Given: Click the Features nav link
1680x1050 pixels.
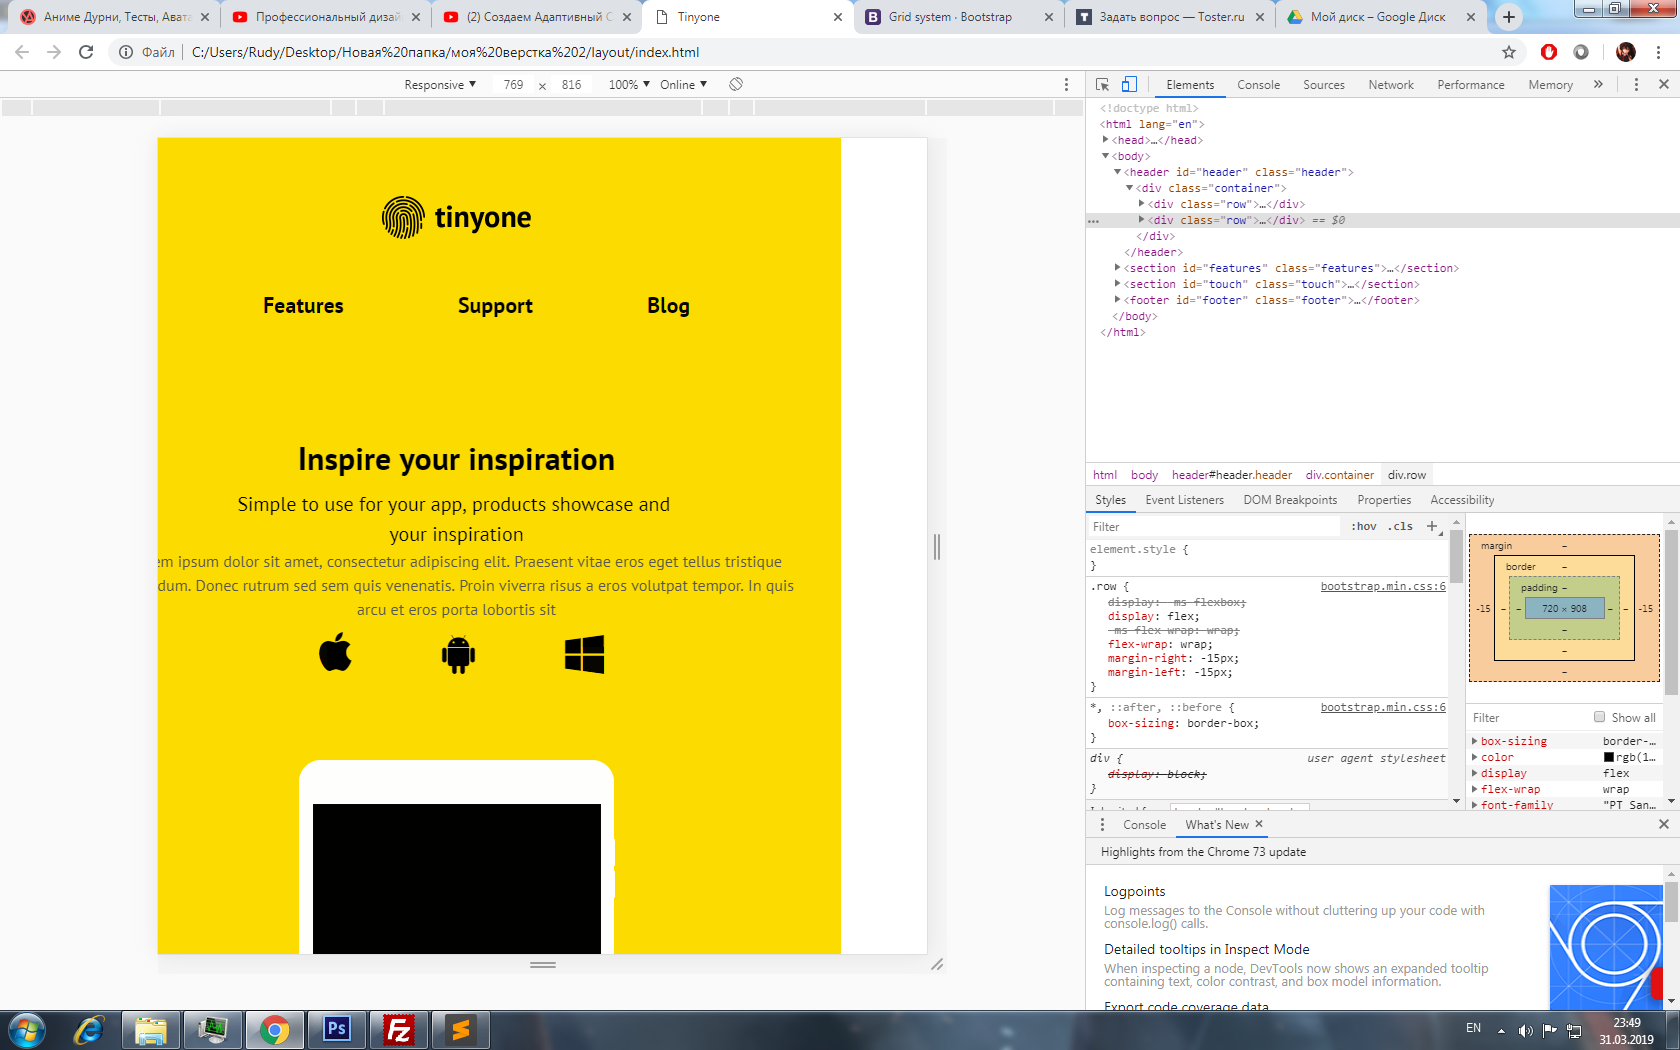Looking at the screenshot, I should pyautogui.click(x=303, y=306).
